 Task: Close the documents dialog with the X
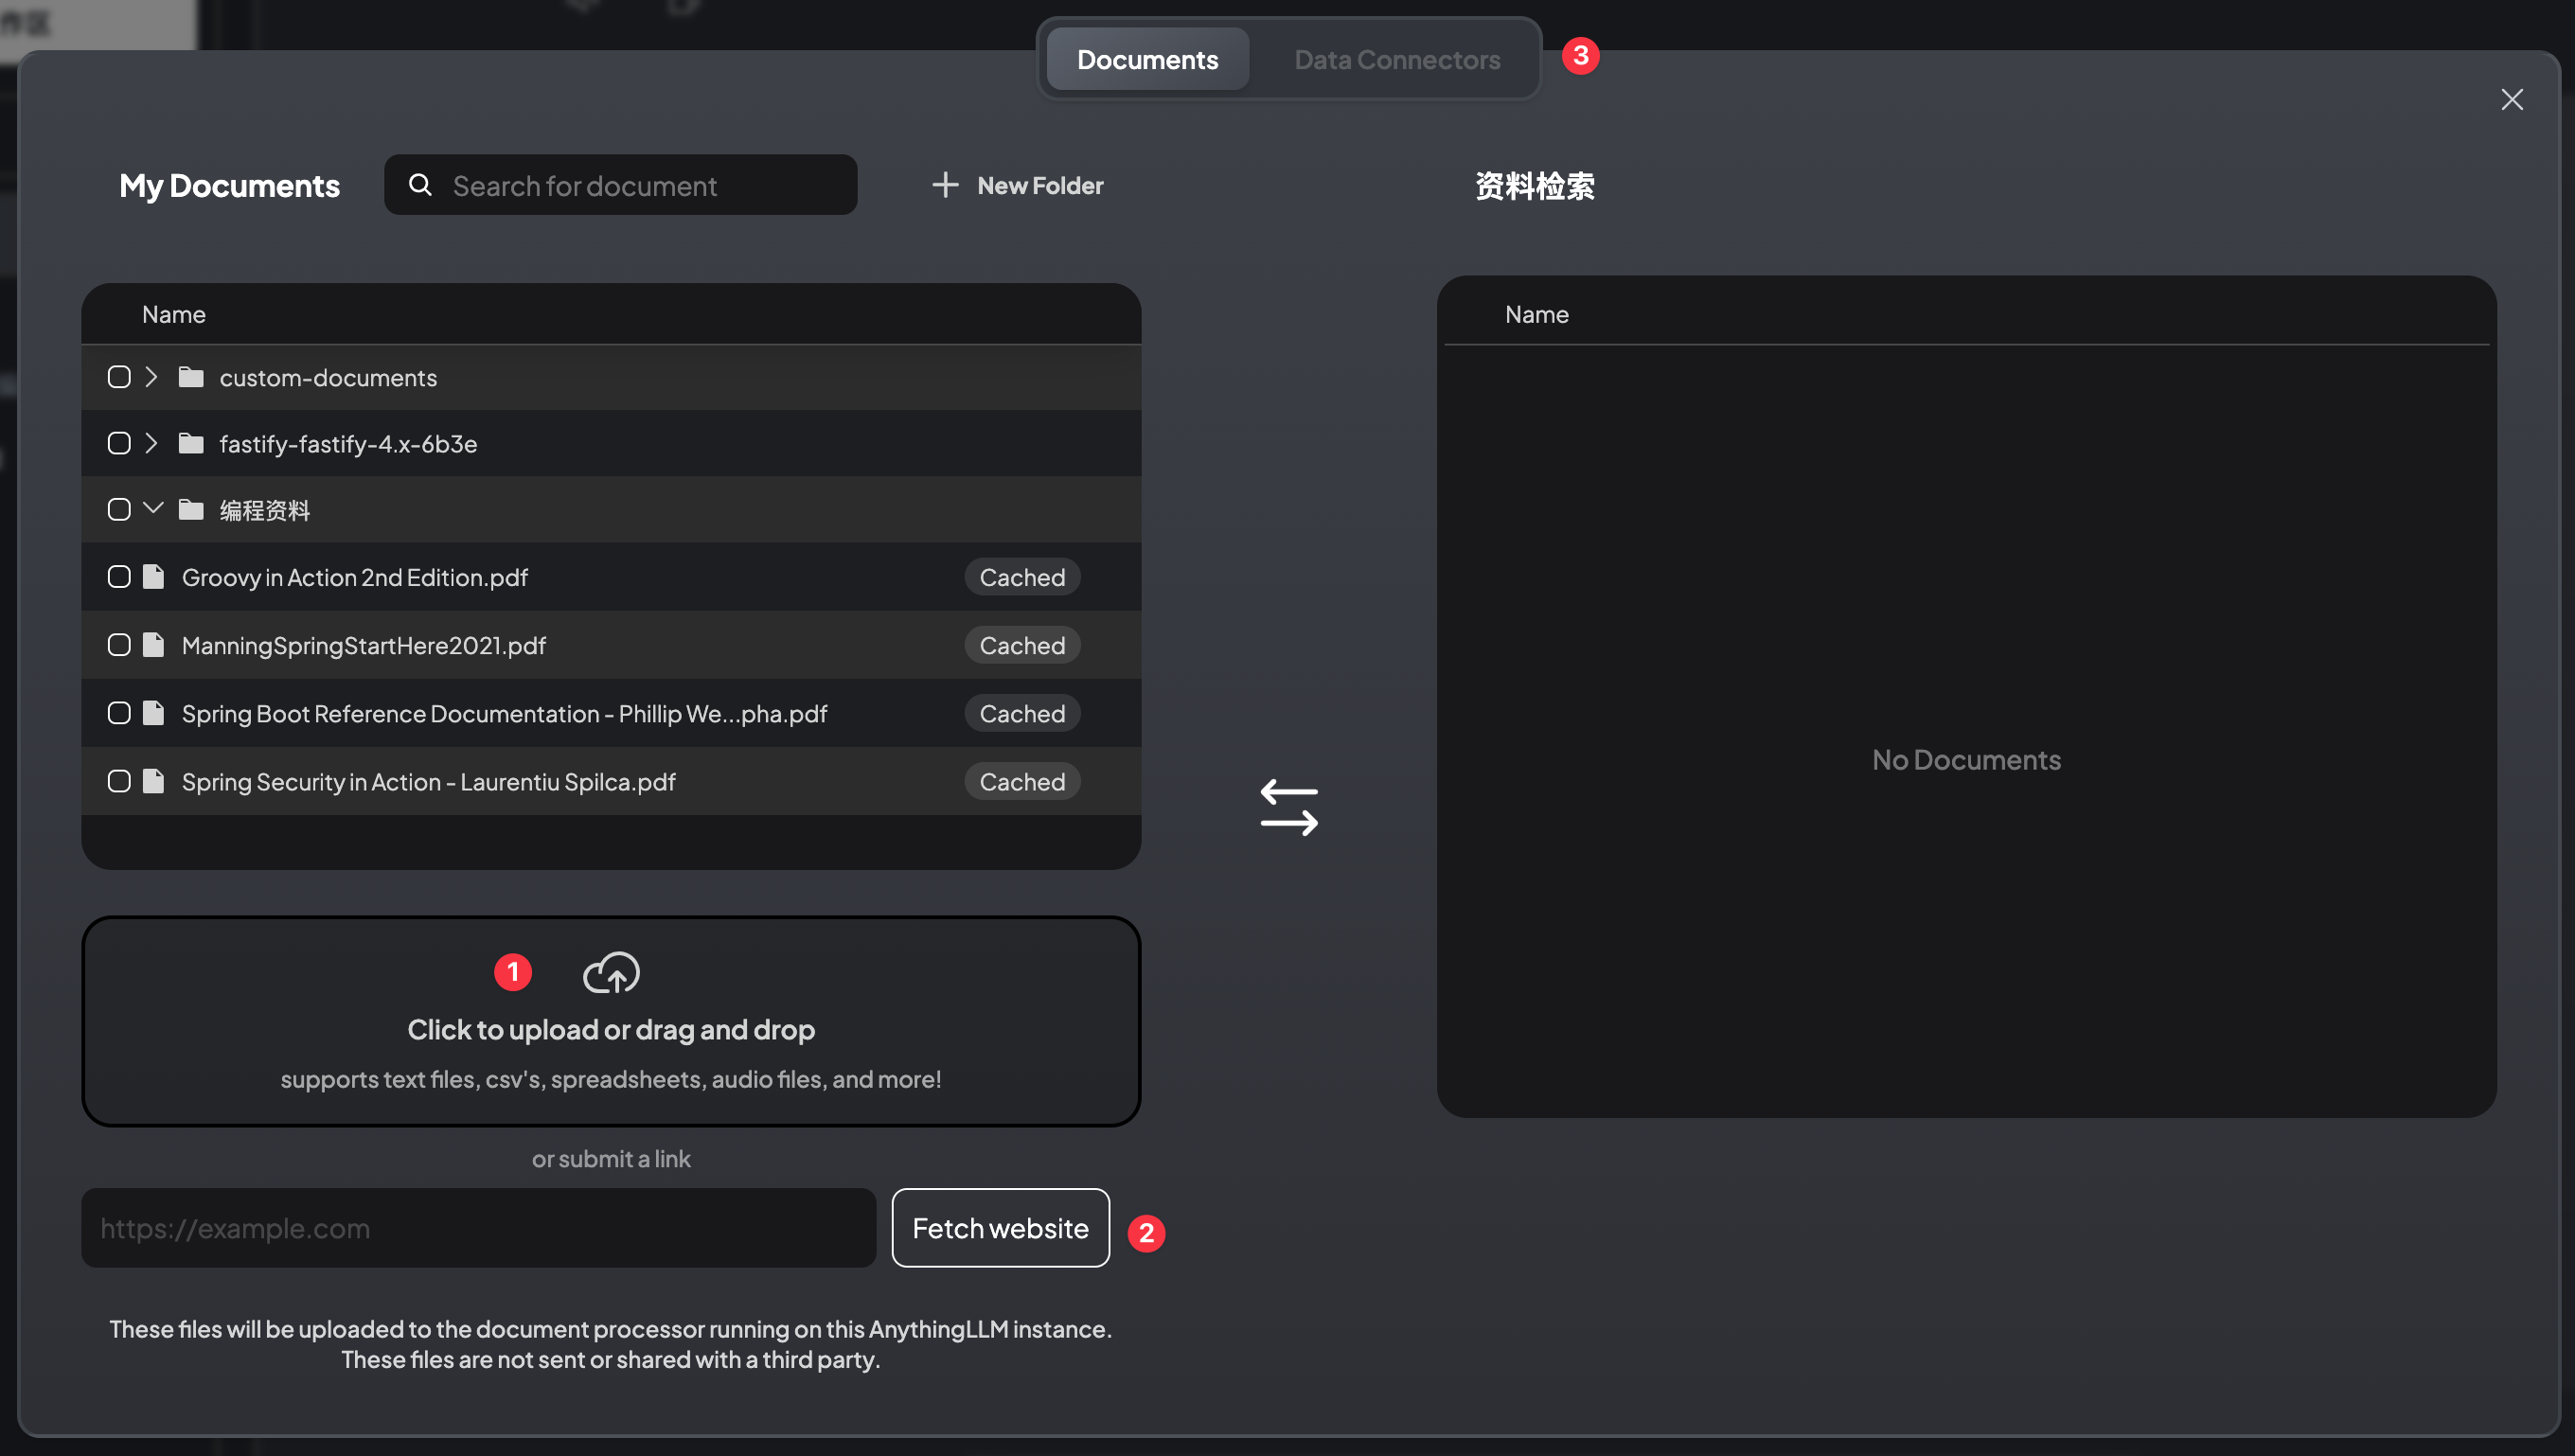coord(2512,99)
